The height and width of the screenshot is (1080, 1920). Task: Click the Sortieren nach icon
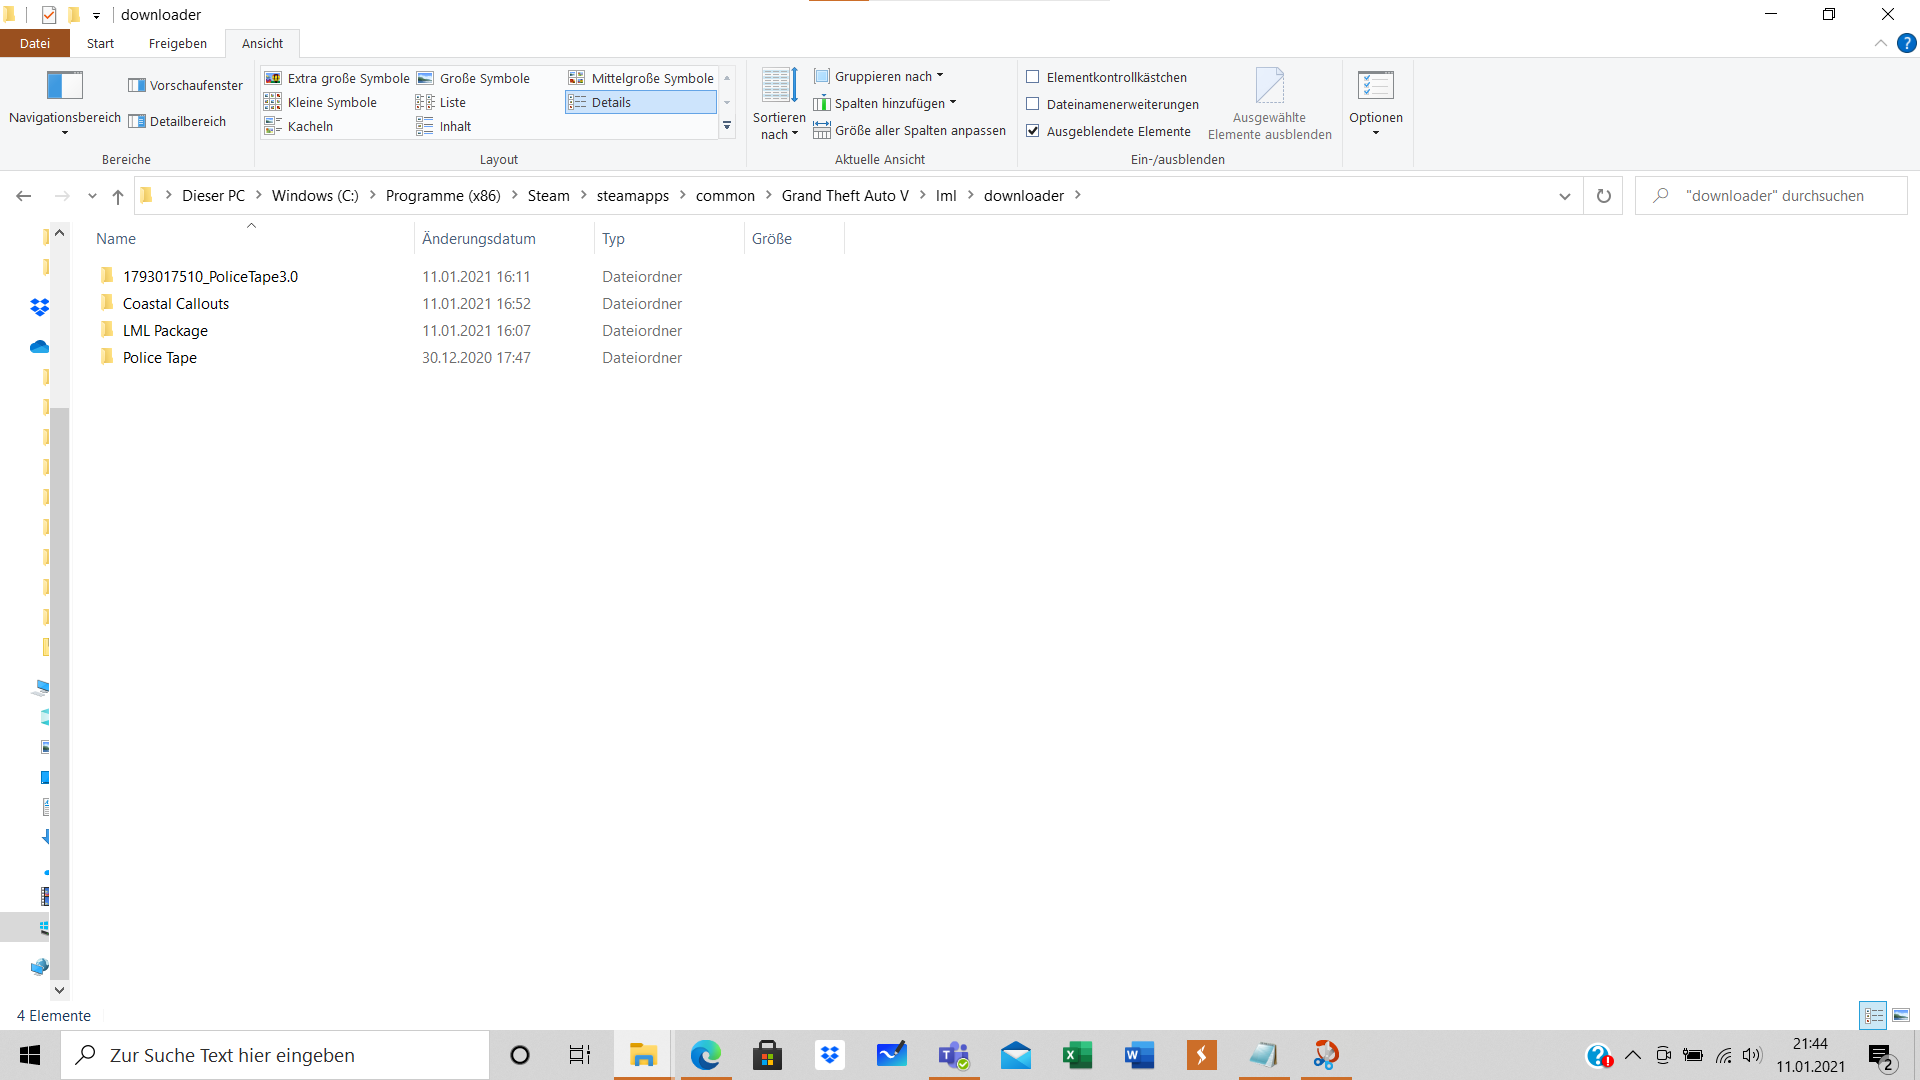coord(779,86)
